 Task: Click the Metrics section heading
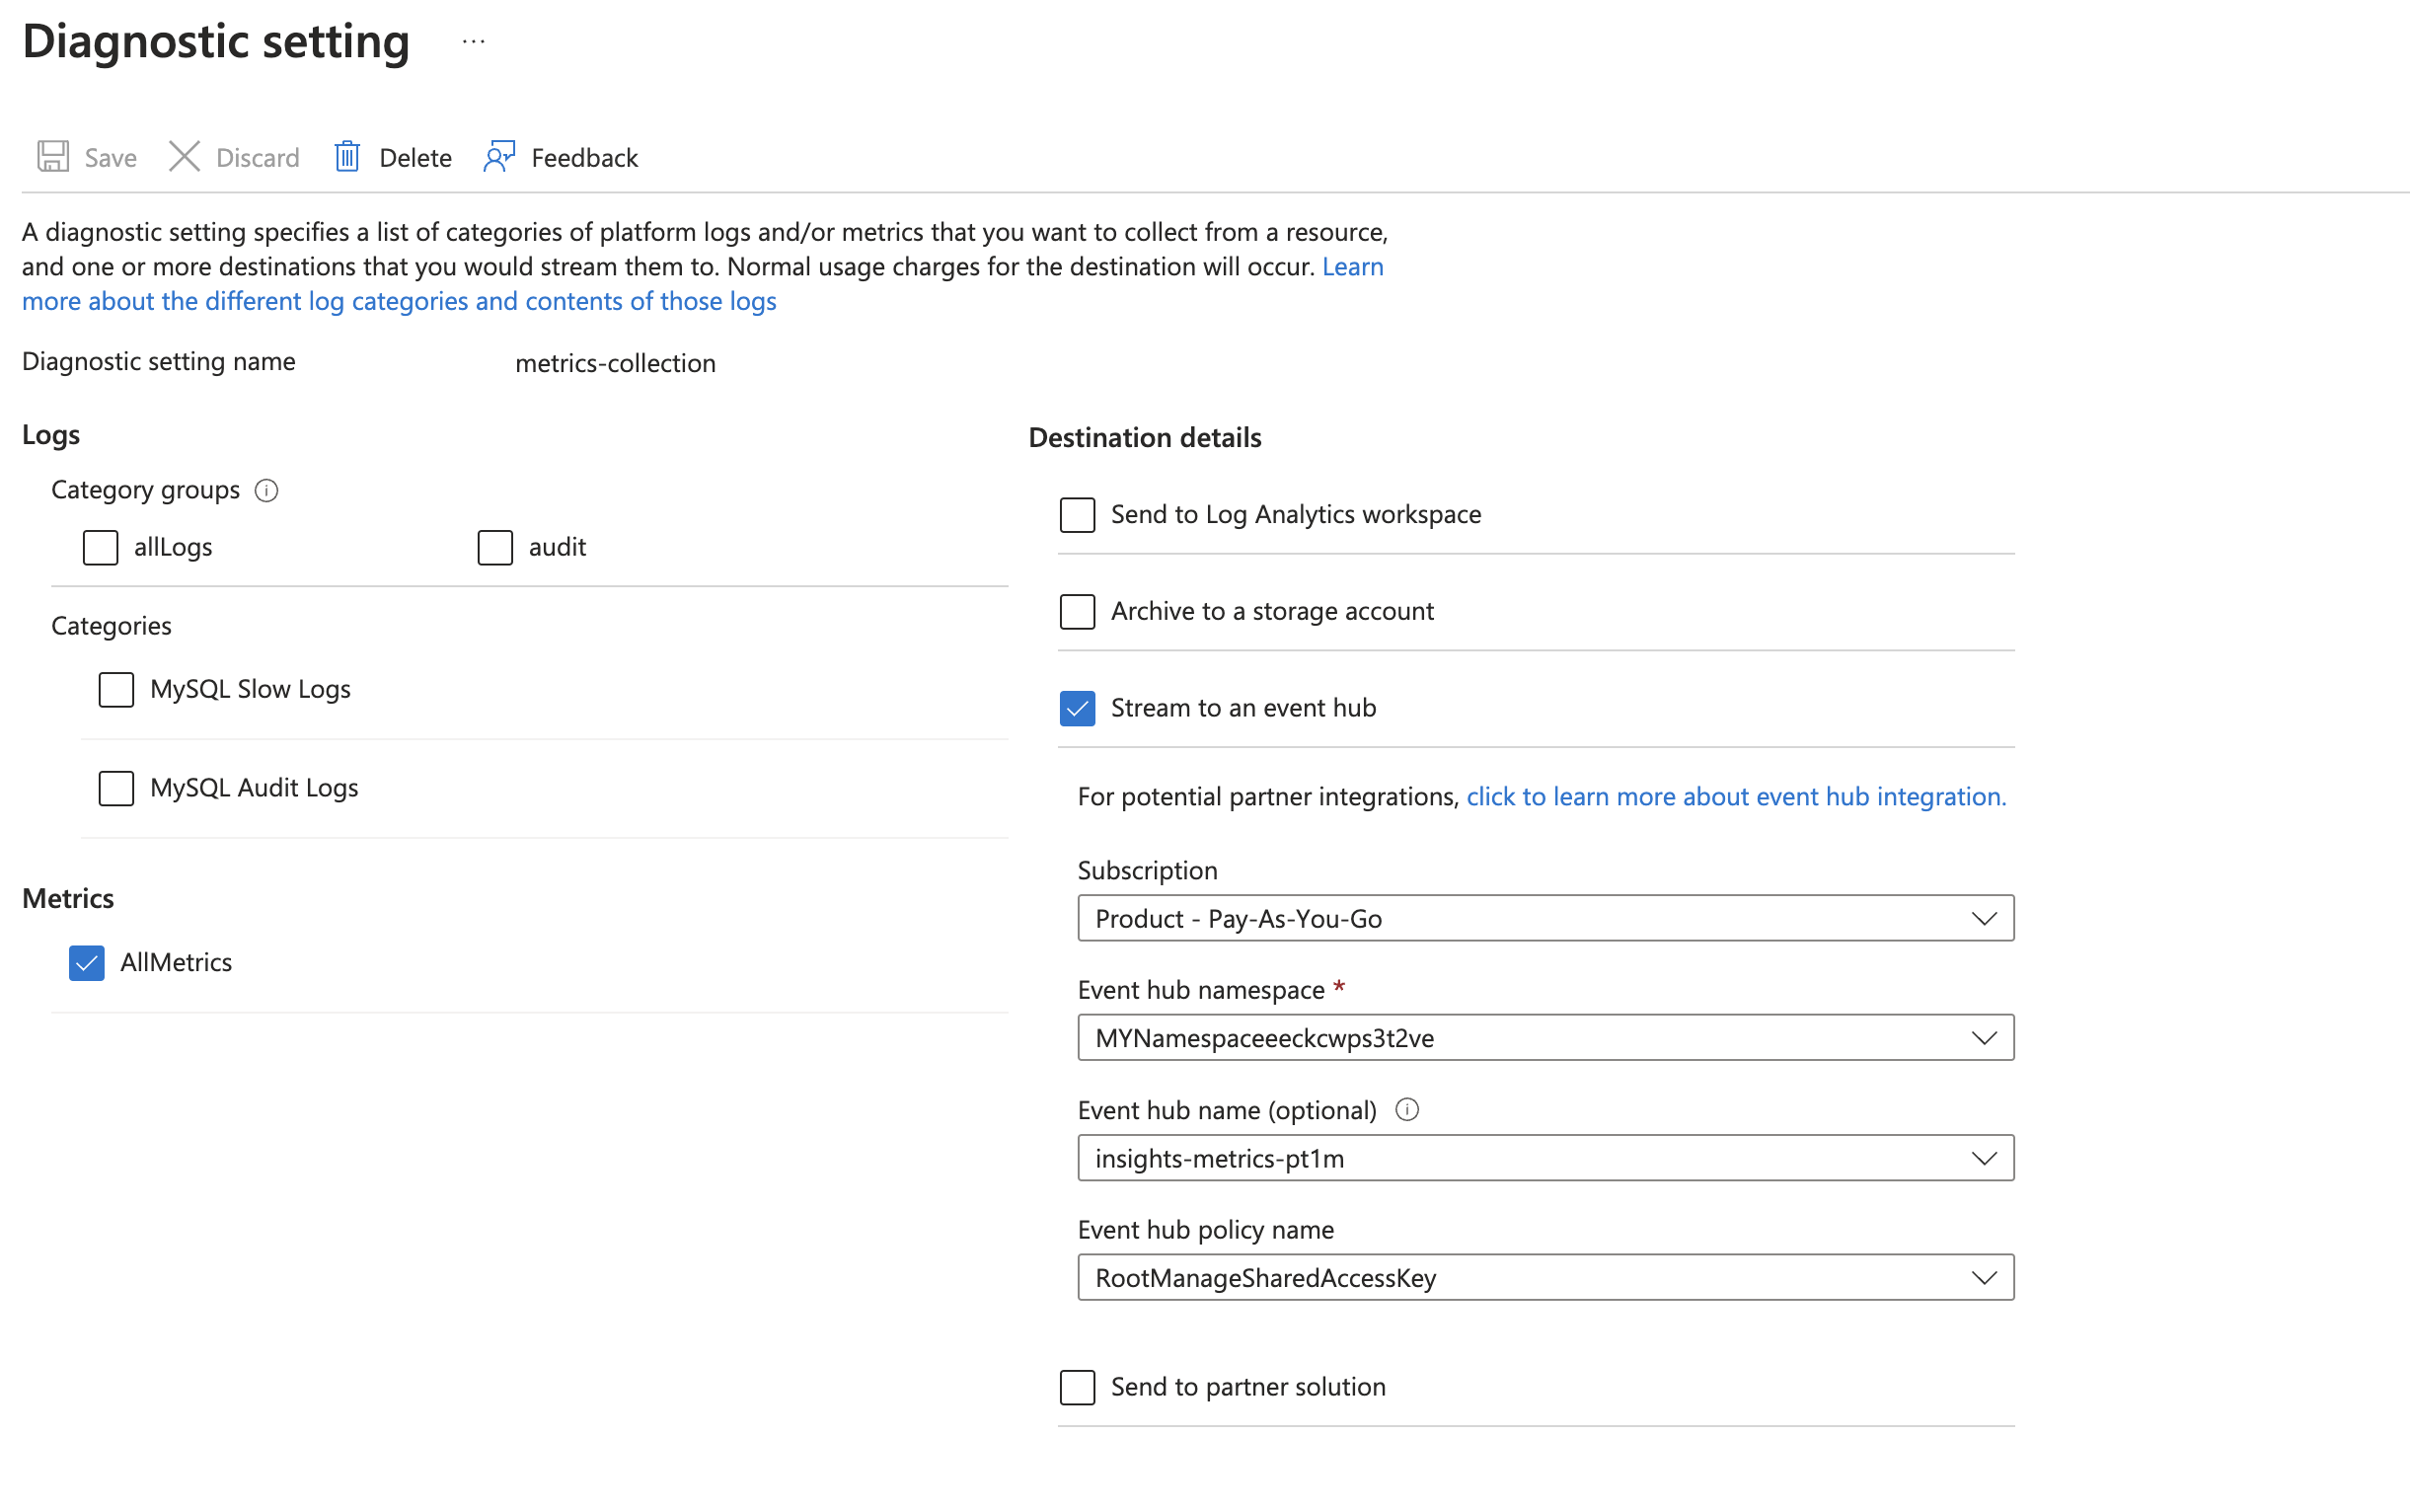point(68,898)
